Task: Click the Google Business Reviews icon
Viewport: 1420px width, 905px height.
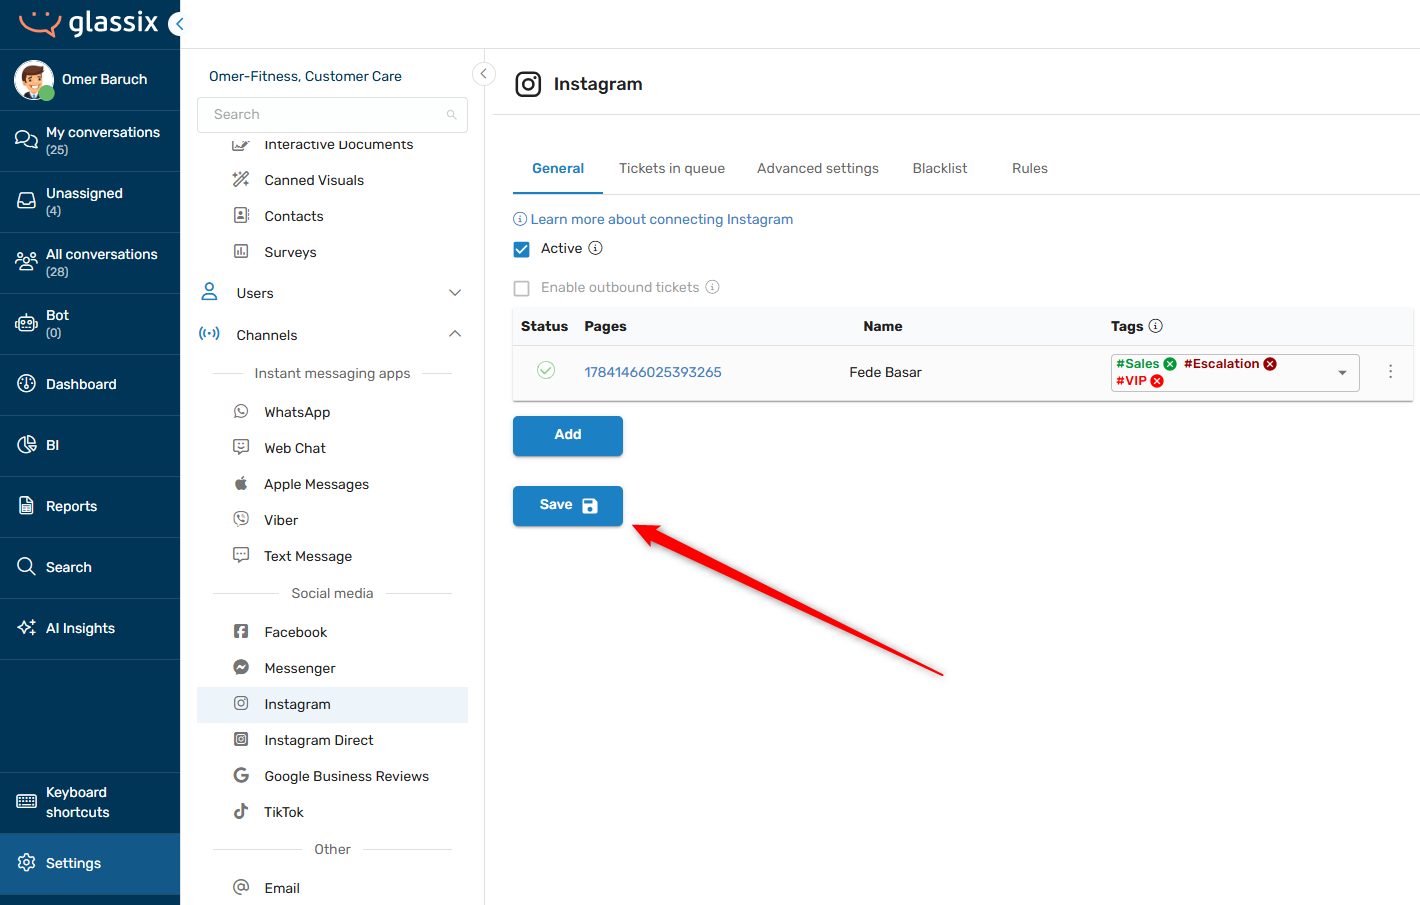Action: point(241,775)
